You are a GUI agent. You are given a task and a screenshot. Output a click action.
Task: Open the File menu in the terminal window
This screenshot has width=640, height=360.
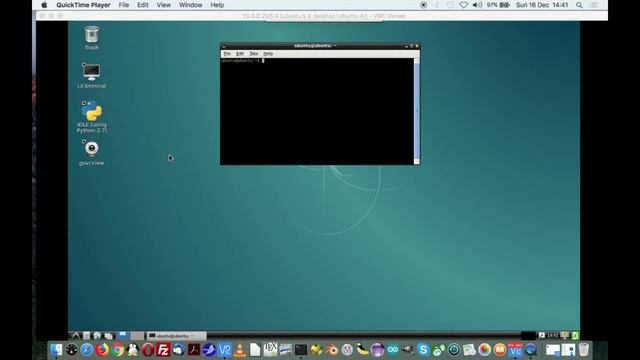click(x=227, y=54)
